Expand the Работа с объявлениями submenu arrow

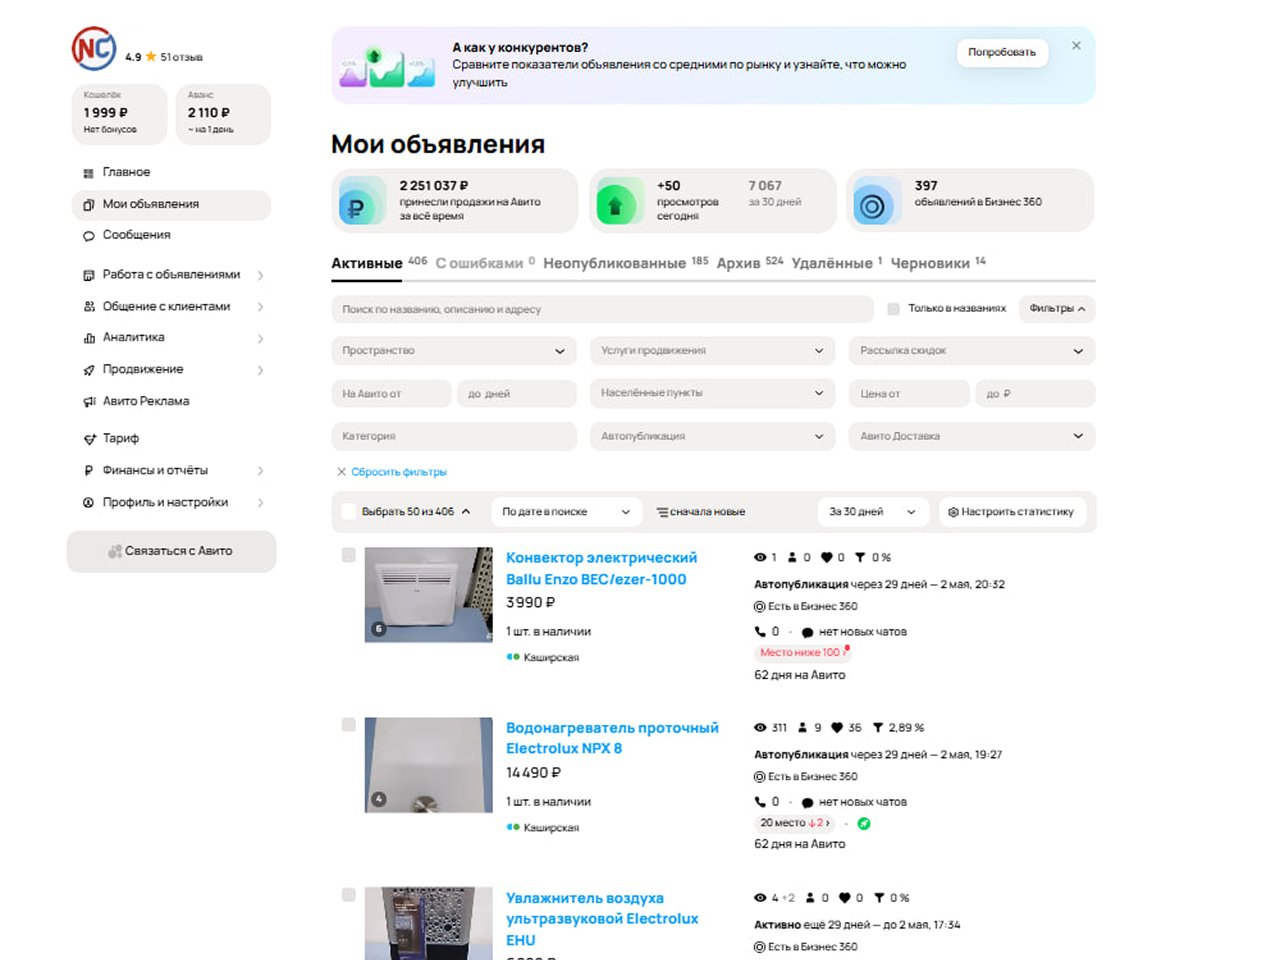[x=260, y=276]
